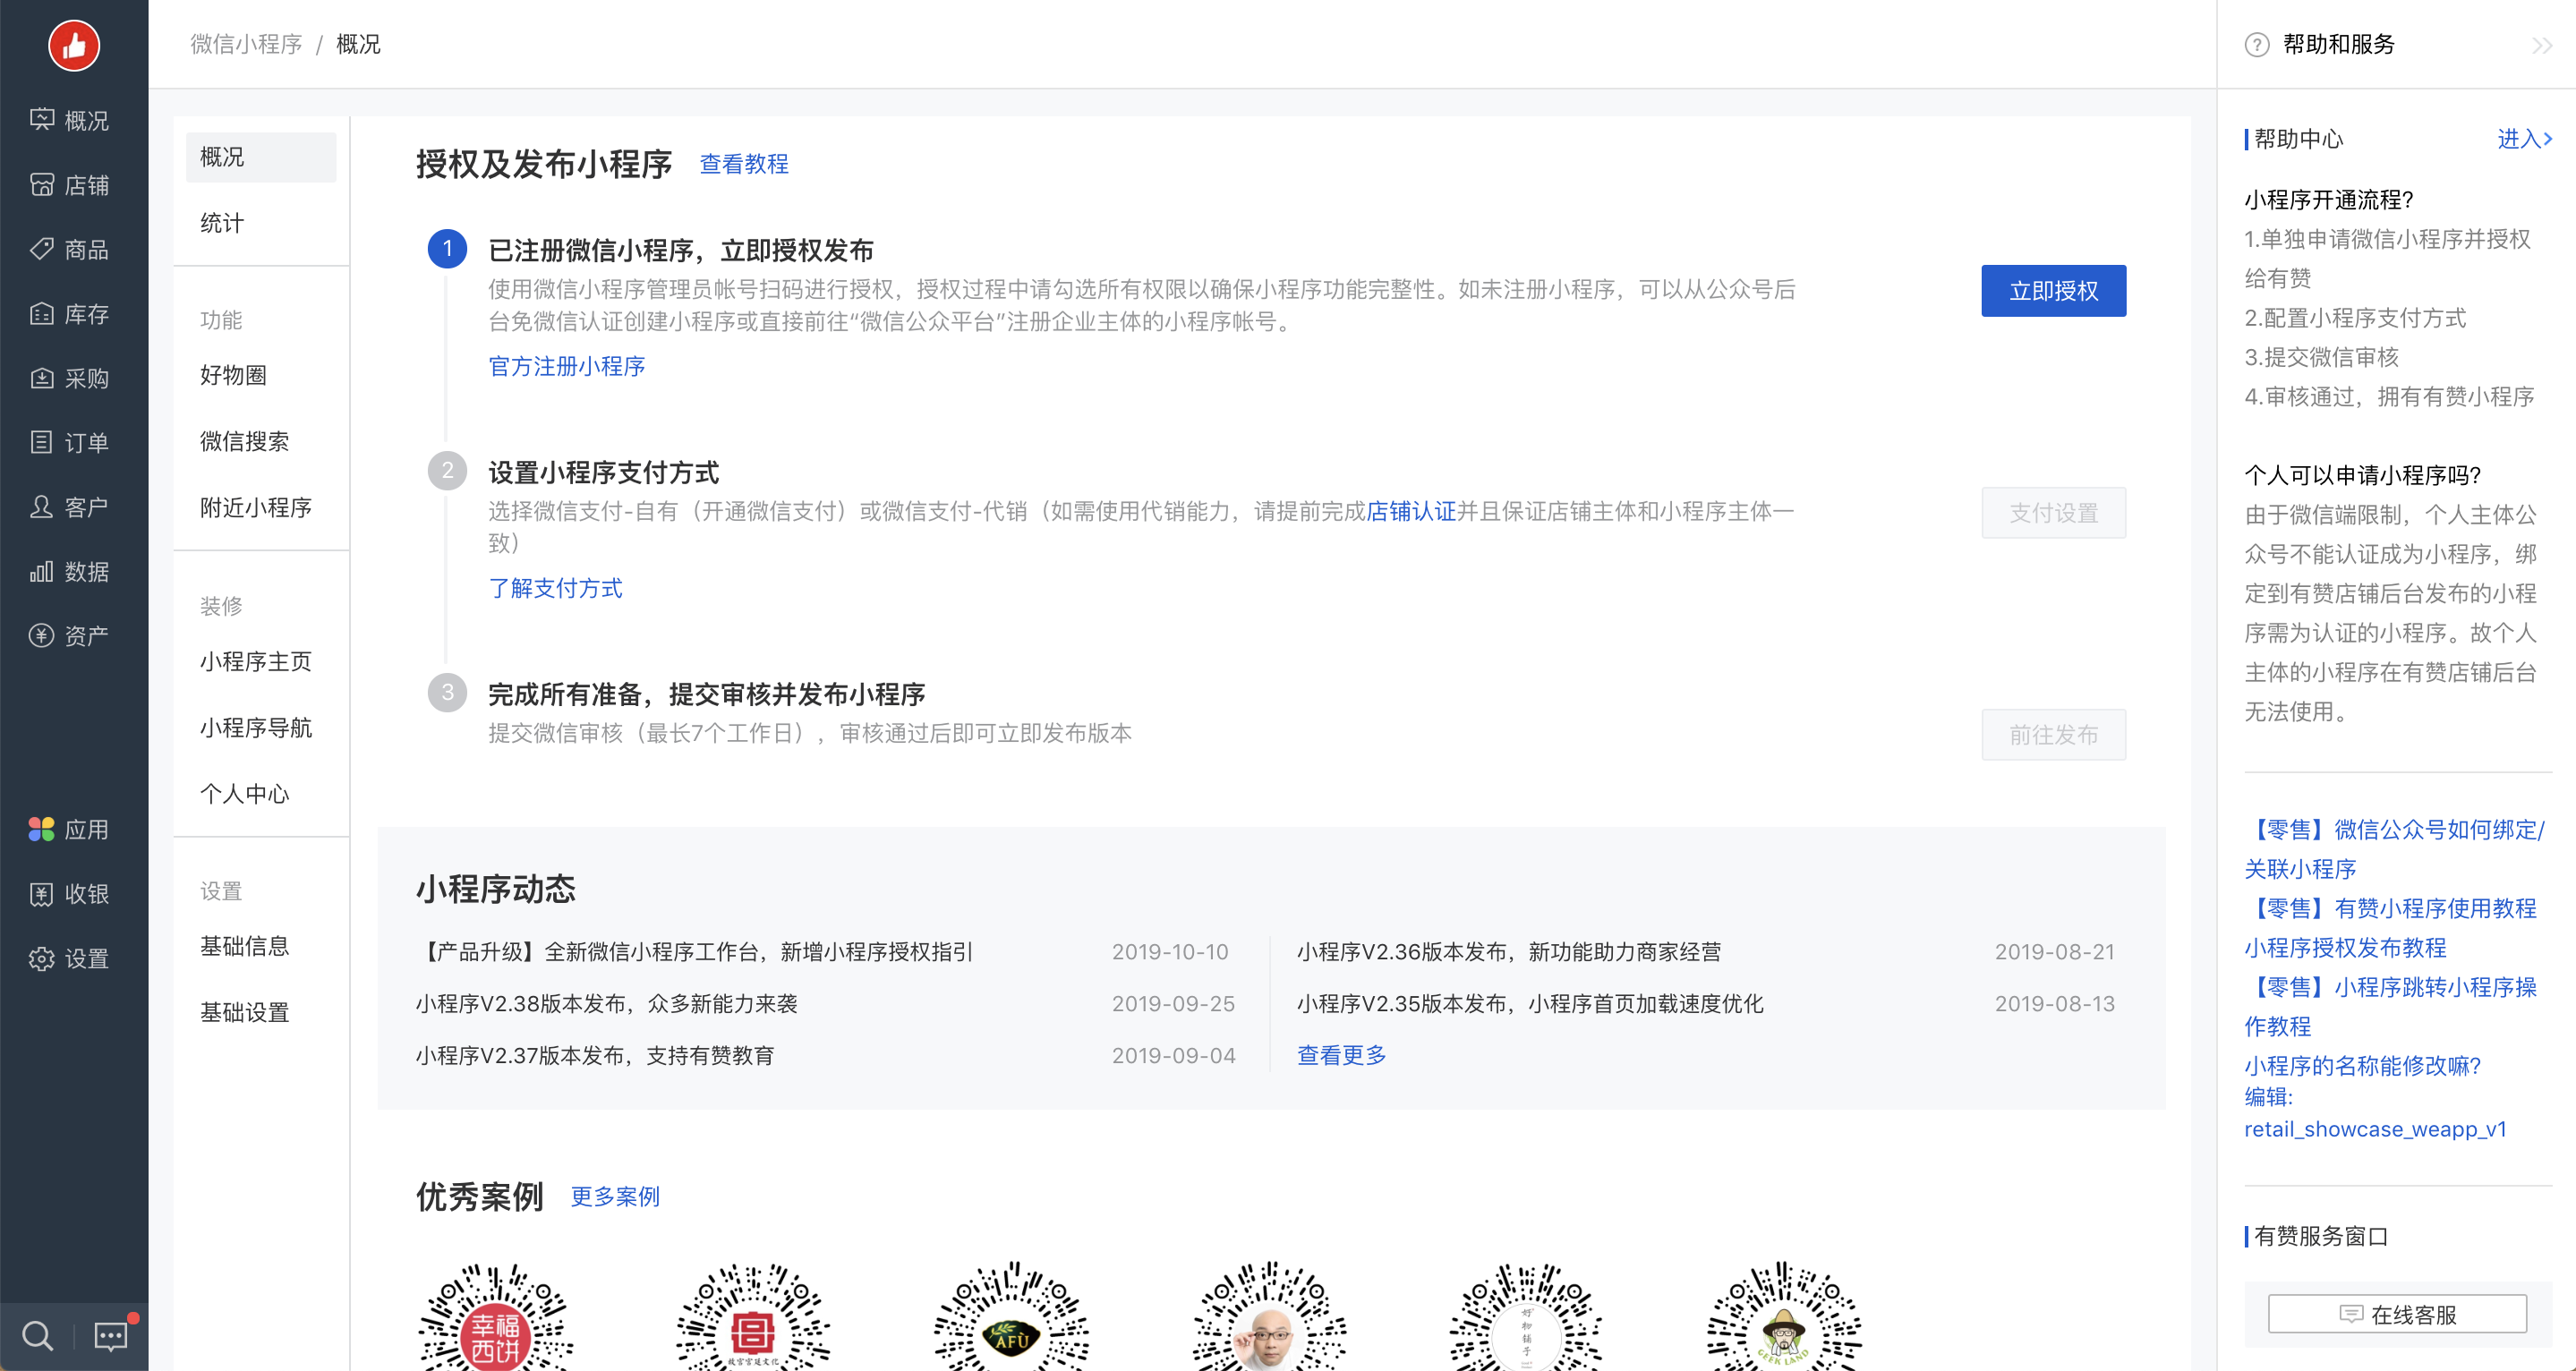Click the Youzan red thumbs-up logo
Screen dimensions: 2576x1371
tap(74, 45)
